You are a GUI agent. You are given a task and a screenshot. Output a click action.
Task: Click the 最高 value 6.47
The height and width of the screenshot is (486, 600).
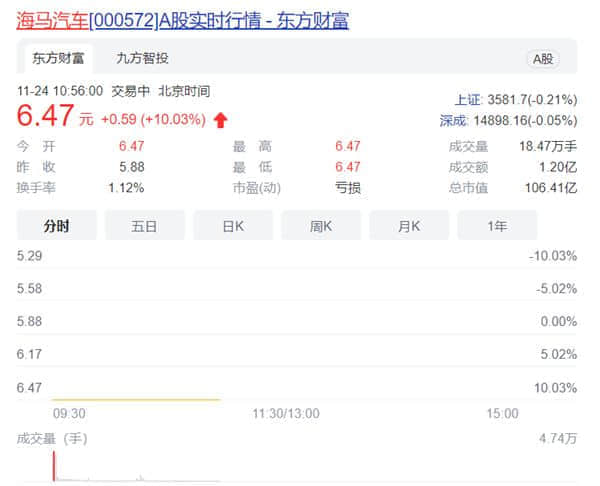[x=347, y=146]
